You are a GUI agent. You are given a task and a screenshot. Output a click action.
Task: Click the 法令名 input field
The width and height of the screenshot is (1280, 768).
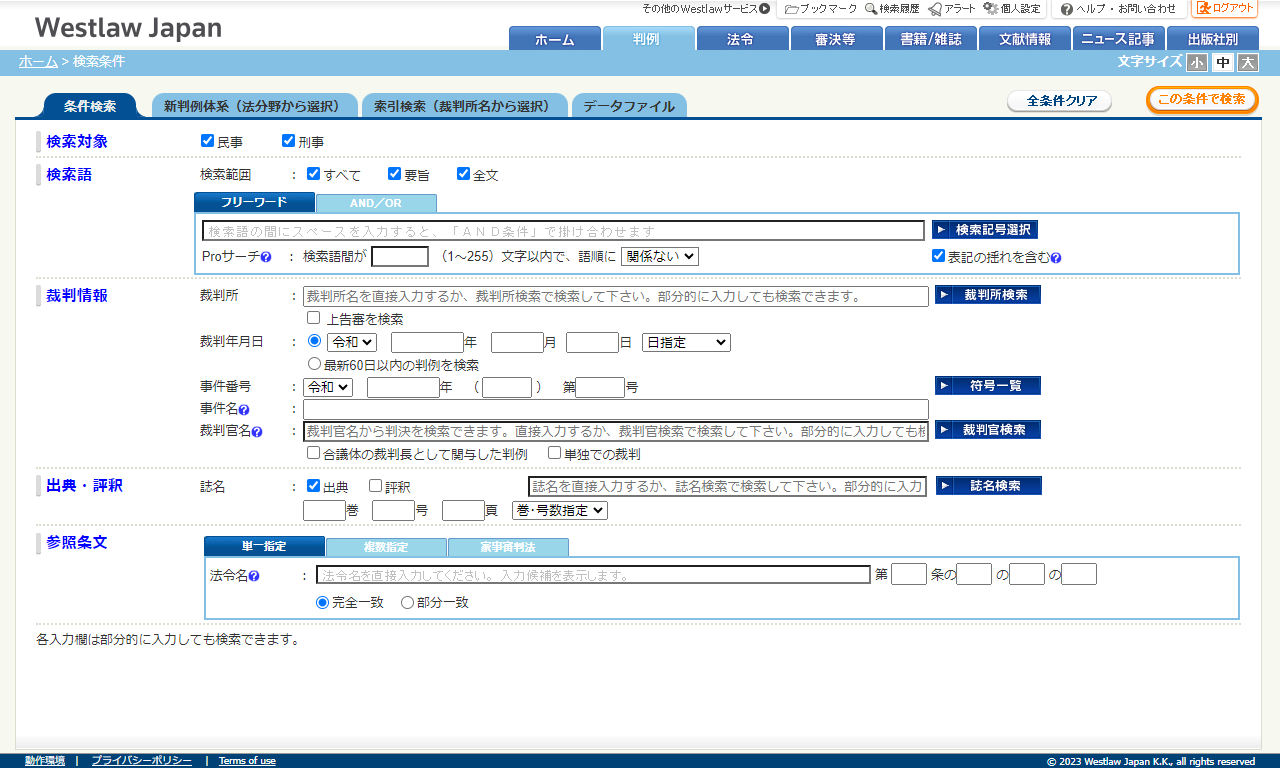point(593,575)
